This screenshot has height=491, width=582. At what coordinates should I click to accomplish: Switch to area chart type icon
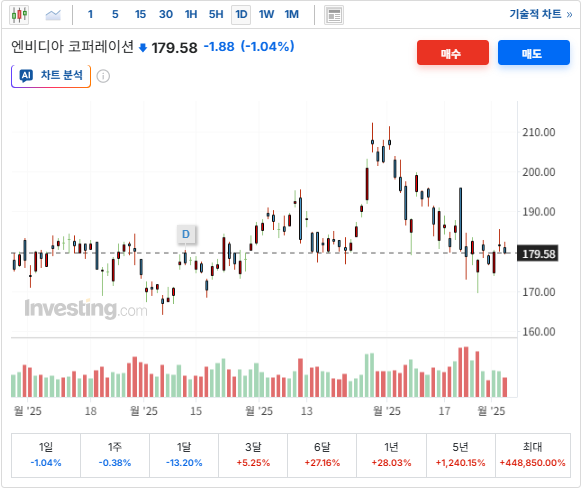(x=53, y=15)
